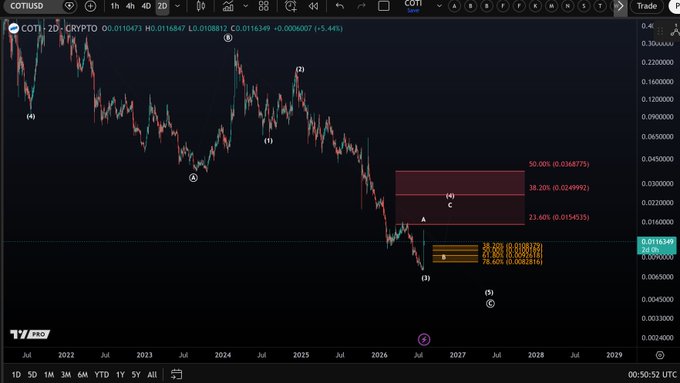Screen dimensions: 680x383
Task: Set range to 3M
Action: click(65, 374)
